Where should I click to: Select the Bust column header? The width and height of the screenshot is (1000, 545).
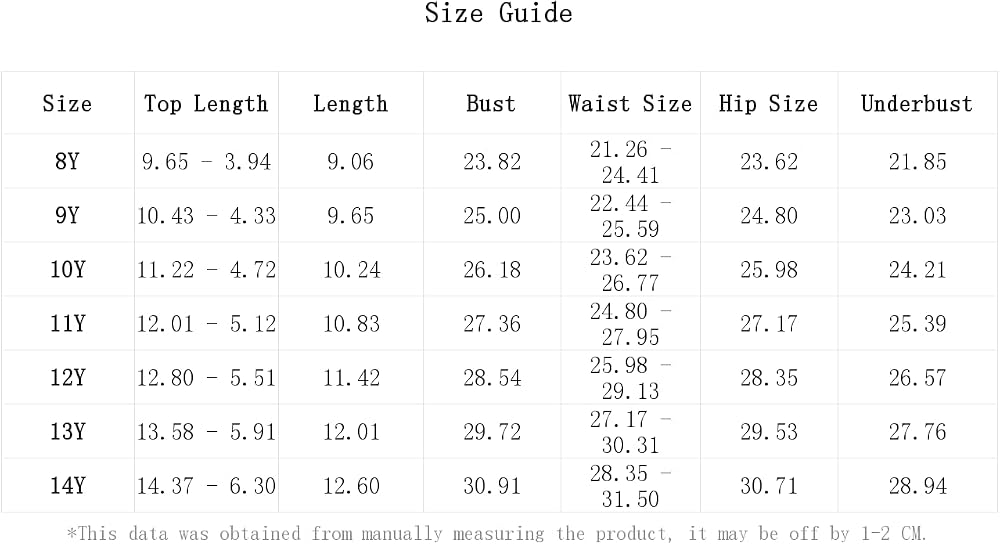point(491,104)
